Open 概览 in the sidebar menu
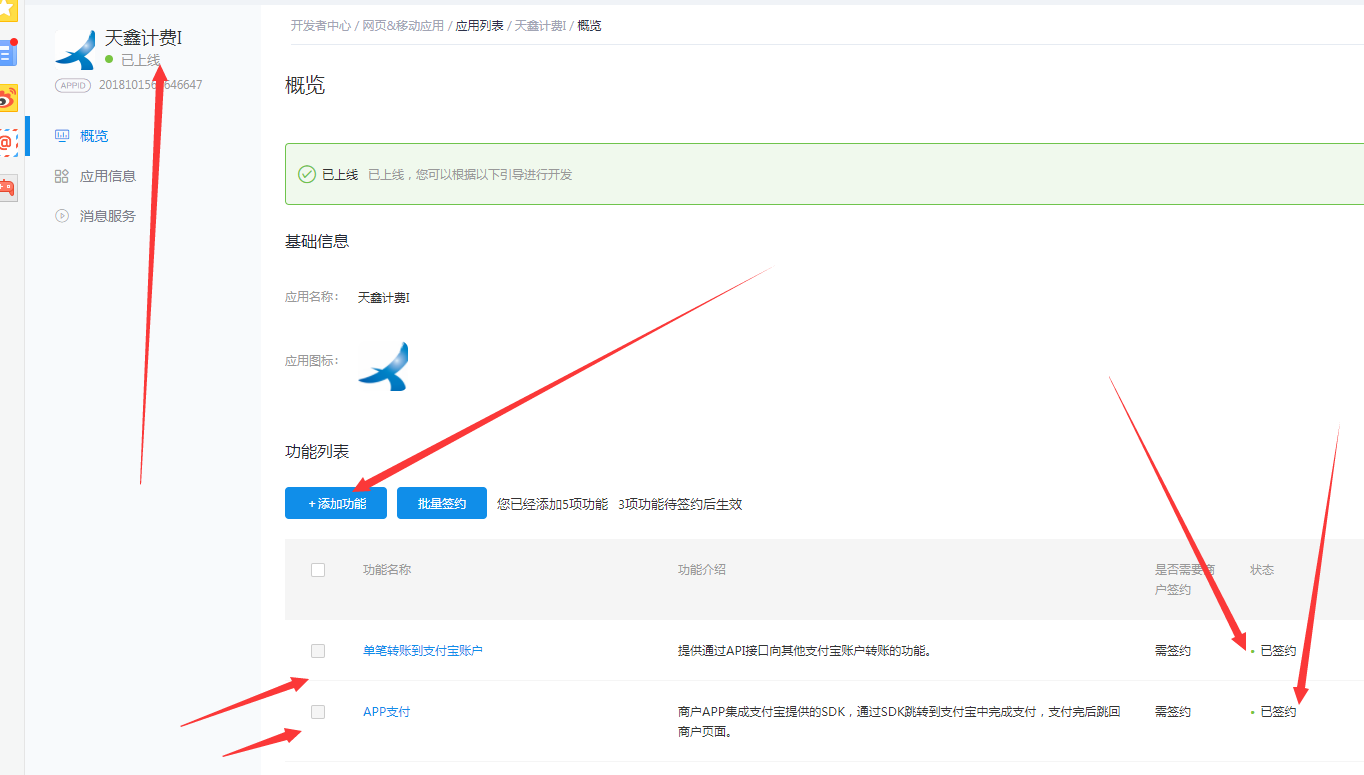 94,136
